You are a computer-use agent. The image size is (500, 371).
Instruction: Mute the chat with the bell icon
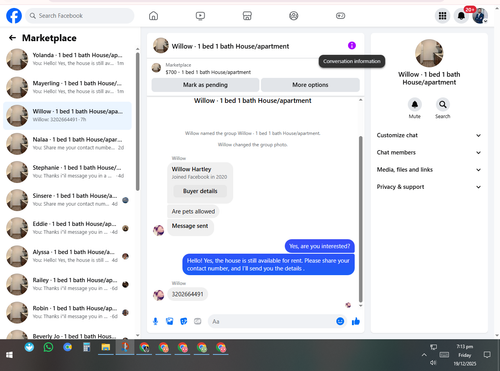point(415,105)
